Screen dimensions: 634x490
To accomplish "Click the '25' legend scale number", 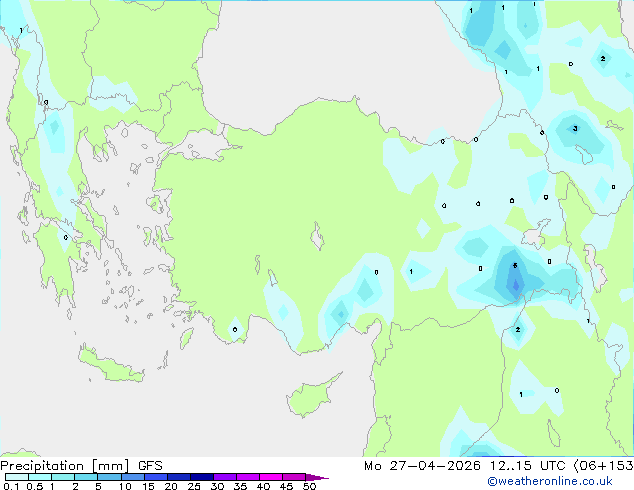I will tap(194, 486).
